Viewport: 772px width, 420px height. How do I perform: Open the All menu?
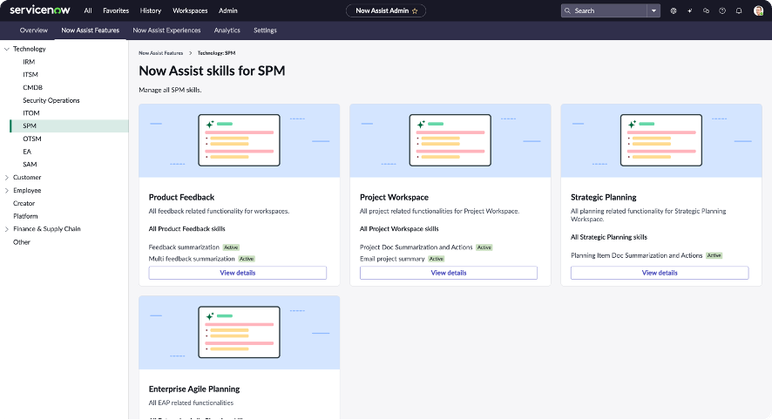click(88, 10)
